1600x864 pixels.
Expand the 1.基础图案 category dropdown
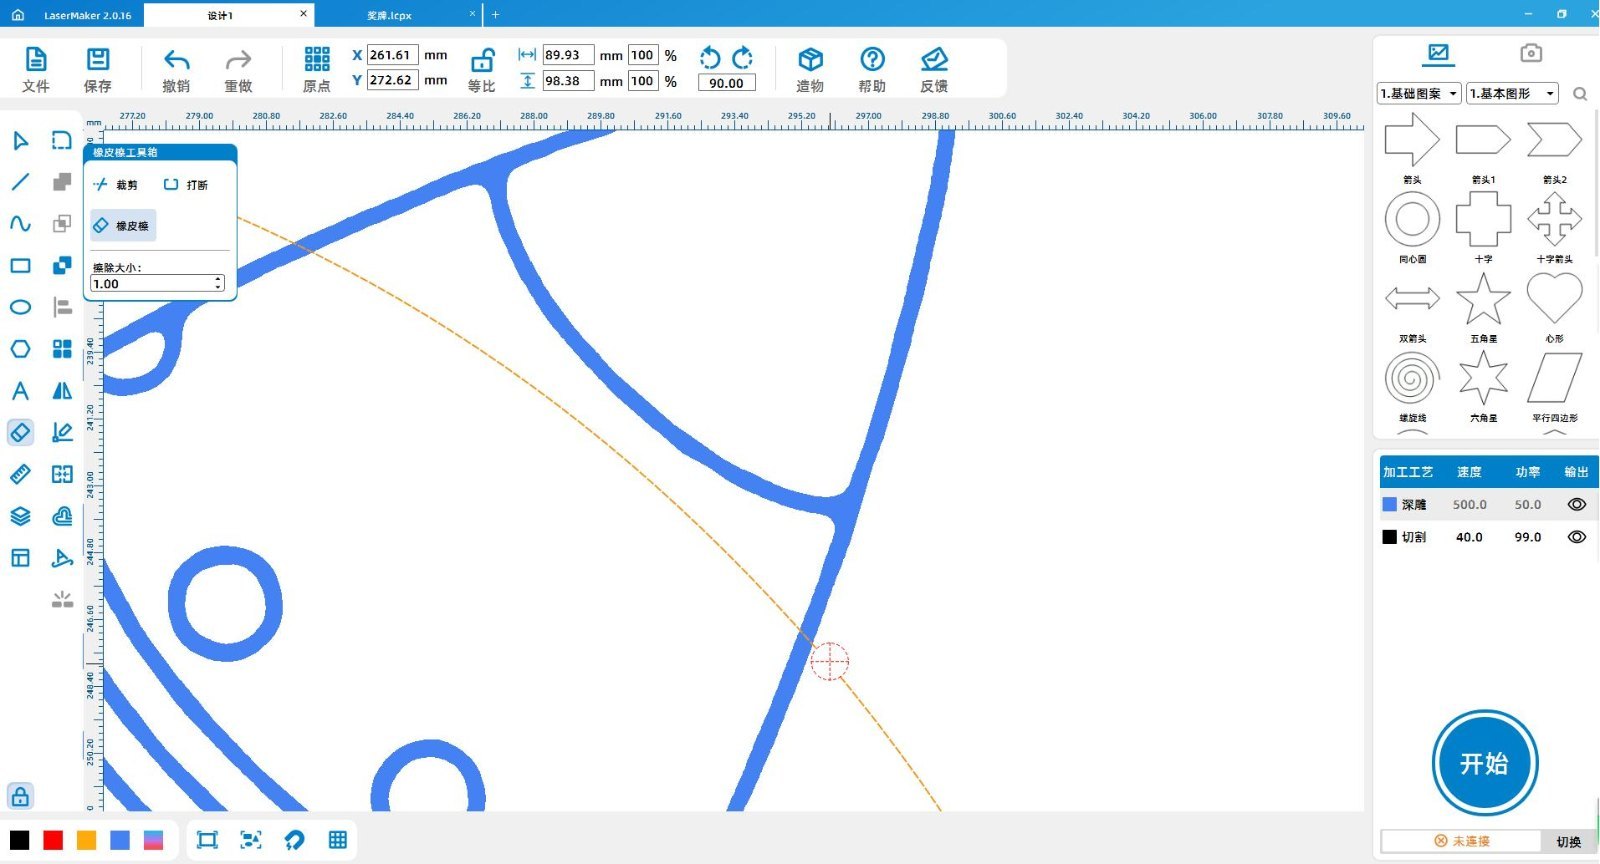[1419, 93]
